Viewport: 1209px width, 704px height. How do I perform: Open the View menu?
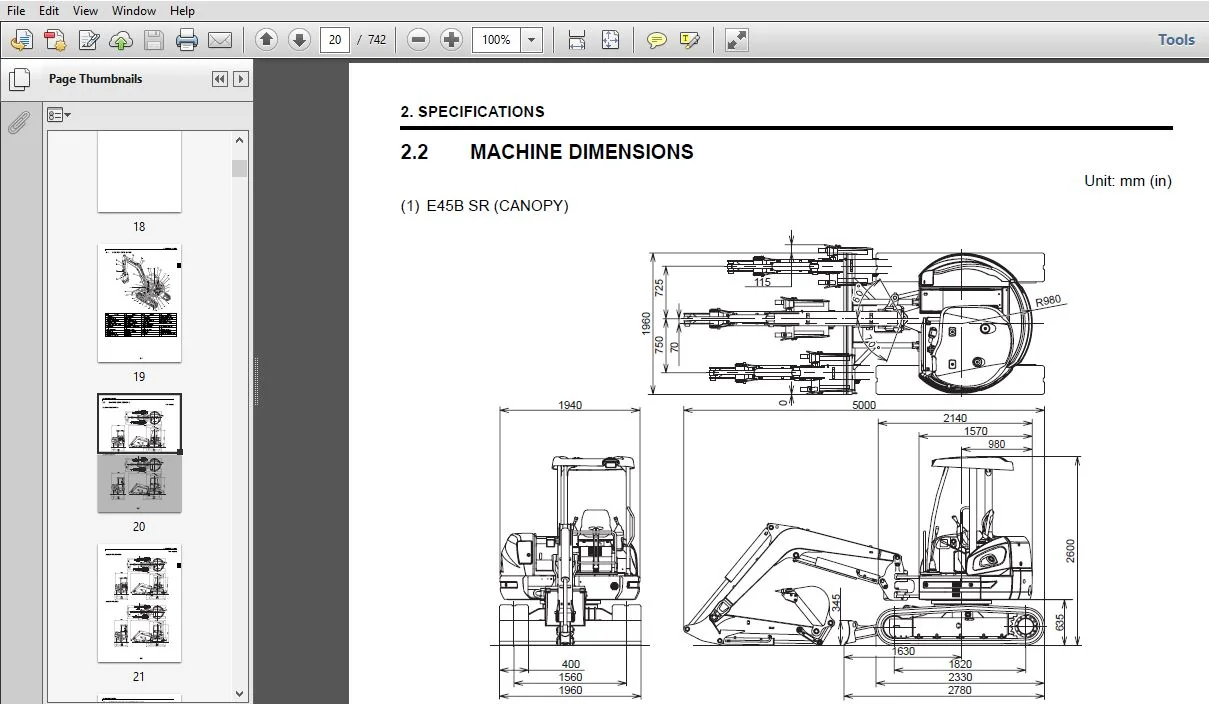click(86, 10)
